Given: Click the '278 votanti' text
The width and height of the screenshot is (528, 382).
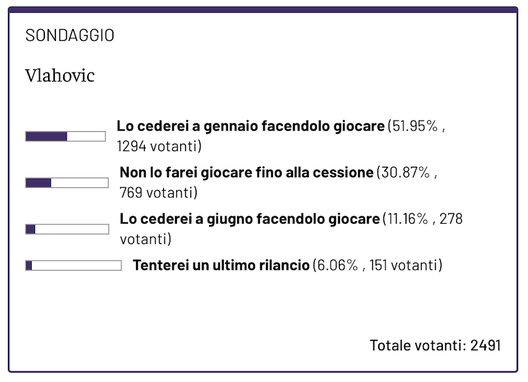Looking at the screenshot, I should click(291, 229).
